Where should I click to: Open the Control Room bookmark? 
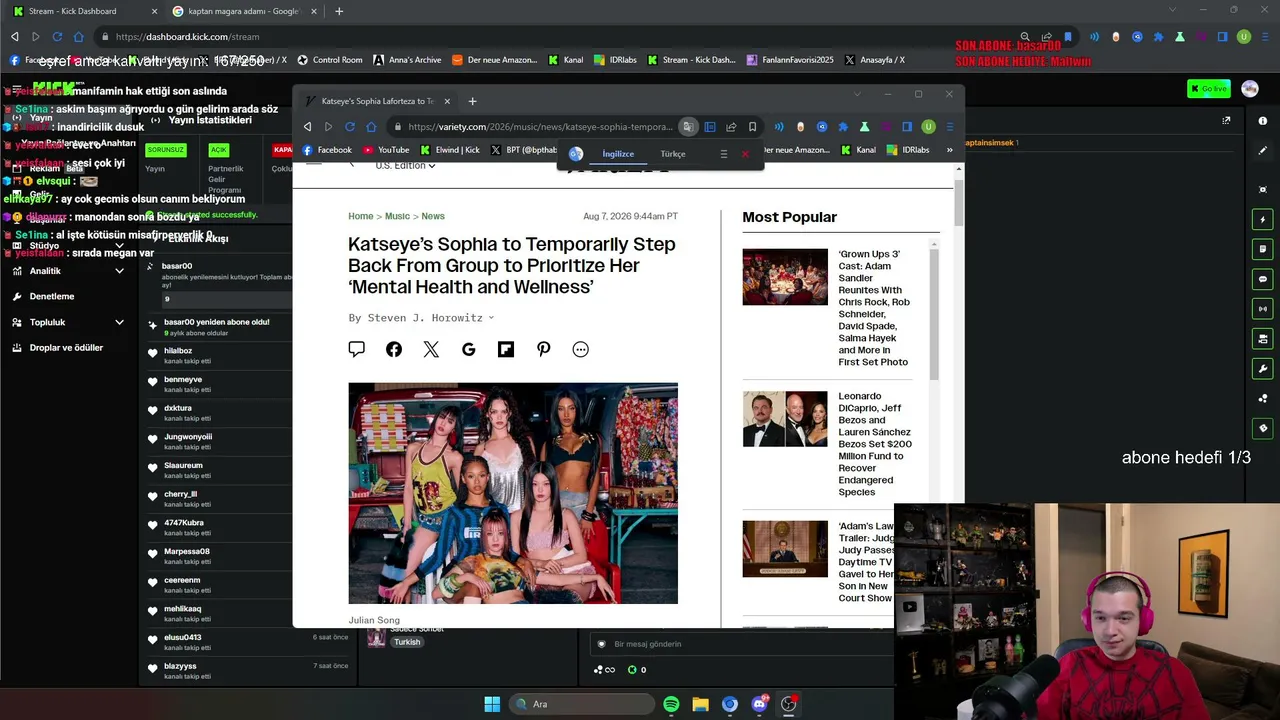(x=330, y=60)
